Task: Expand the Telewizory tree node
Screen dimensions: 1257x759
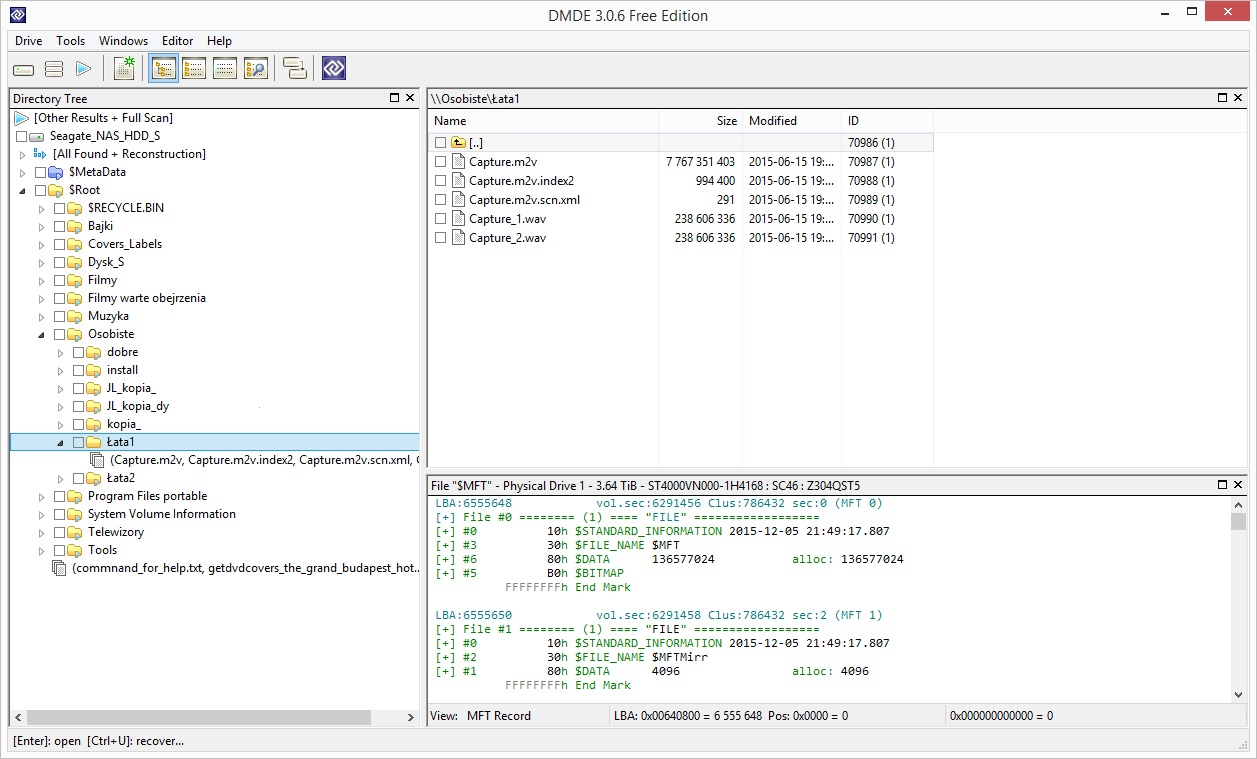Action: 42,532
